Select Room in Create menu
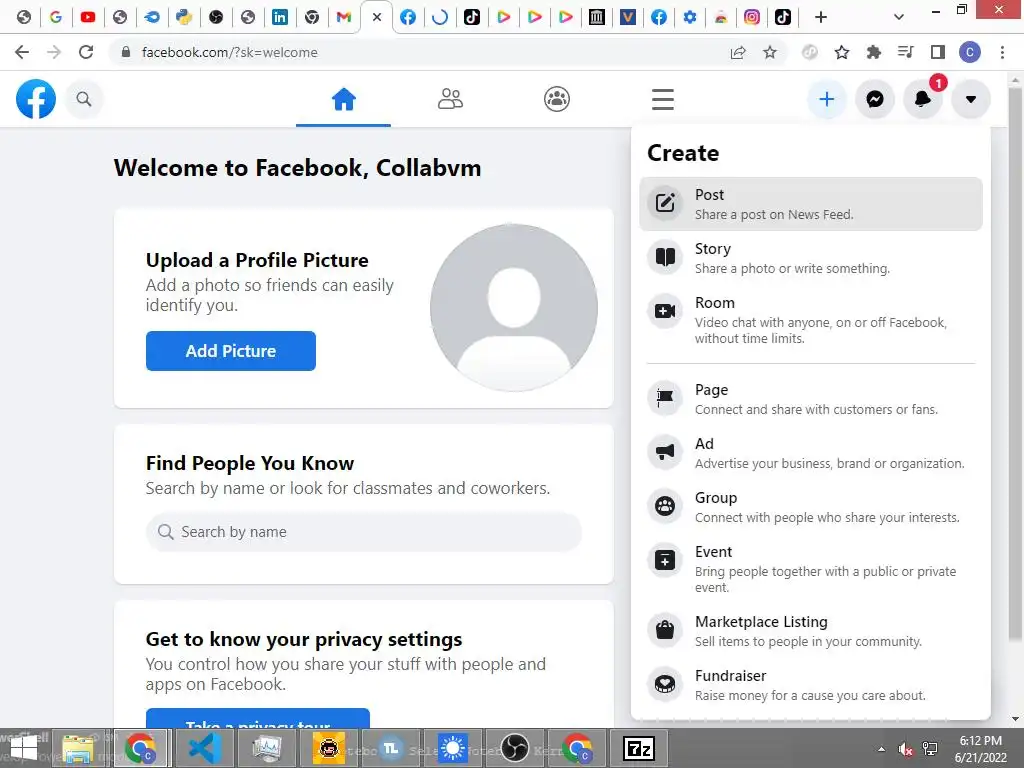Image resolution: width=1024 pixels, height=768 pixels. click(x=811, y=319)
